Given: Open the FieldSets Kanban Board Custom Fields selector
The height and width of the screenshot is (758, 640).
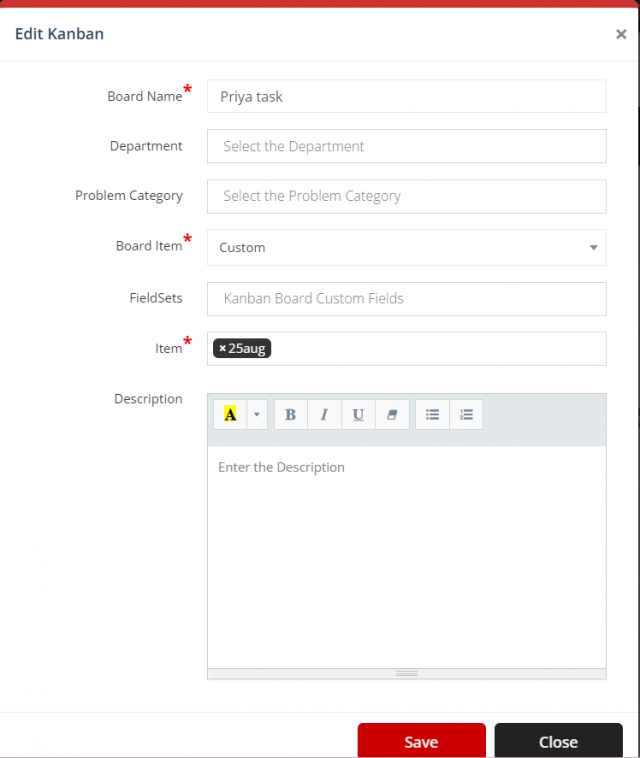Looking at the screenshot, I should [x=407, y=299].
